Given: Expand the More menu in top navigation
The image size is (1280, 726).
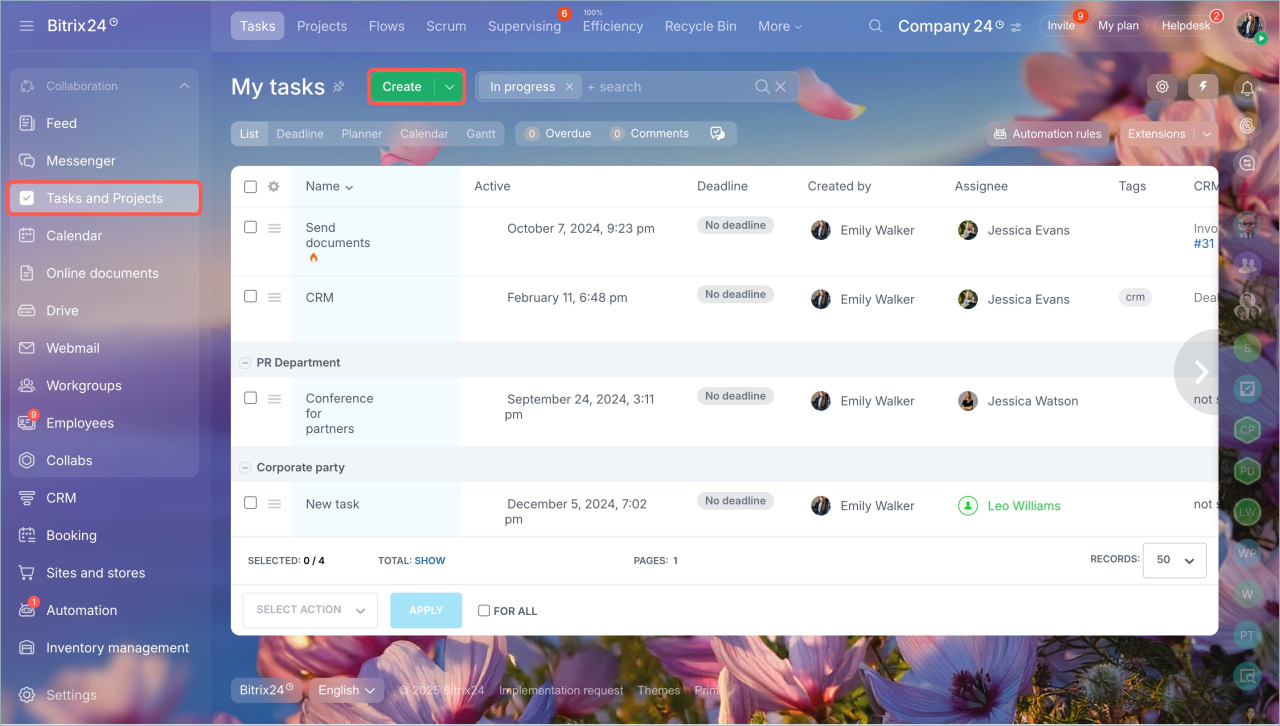Looking at the screenshot, I should (x=780, y=27).
